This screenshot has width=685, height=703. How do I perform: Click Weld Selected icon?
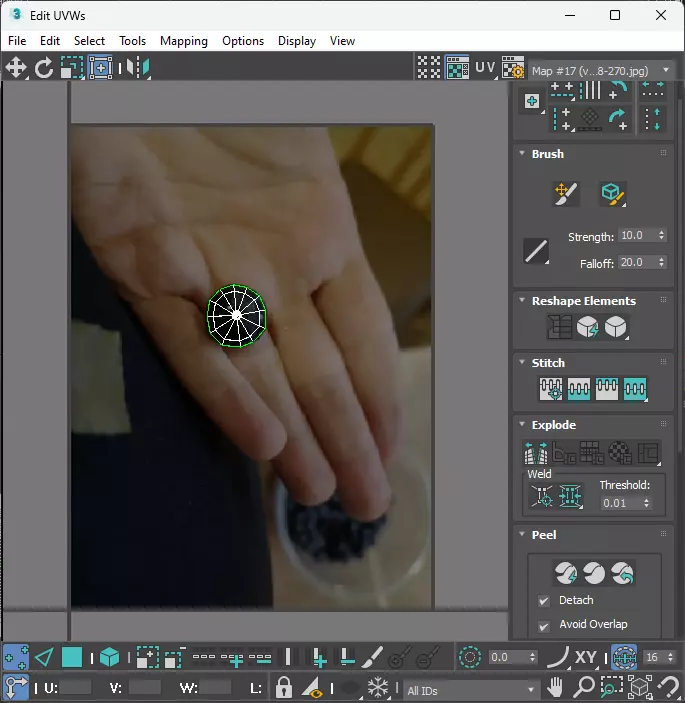570,496
